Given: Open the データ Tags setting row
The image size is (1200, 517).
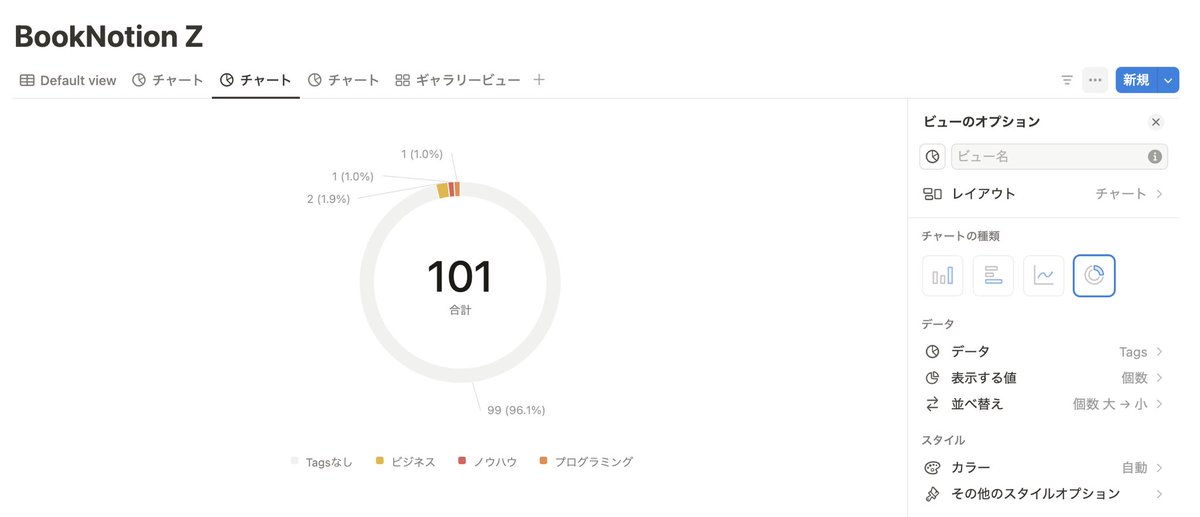Looking at the screenshot, I should 1044,352.
